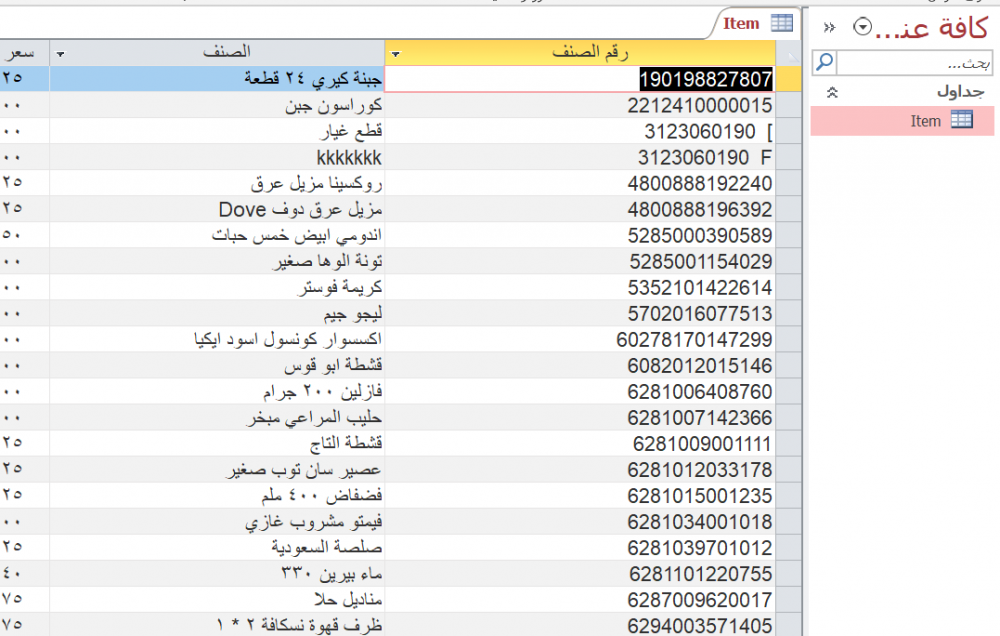This screenshot has width=1000, height=636.
Task: Click into the navigation pane search box
Action: coord(914,63)
